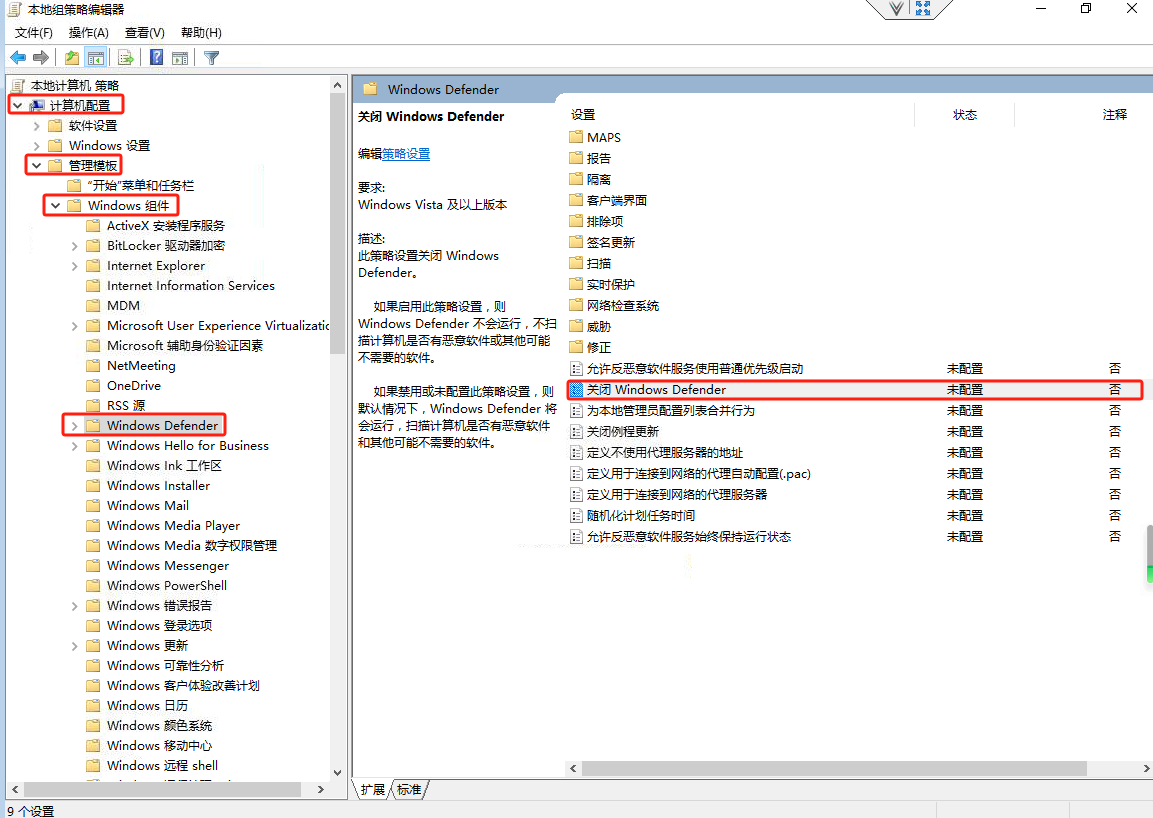Collapse the 管理模板 tree node

[x=37, y=166]
